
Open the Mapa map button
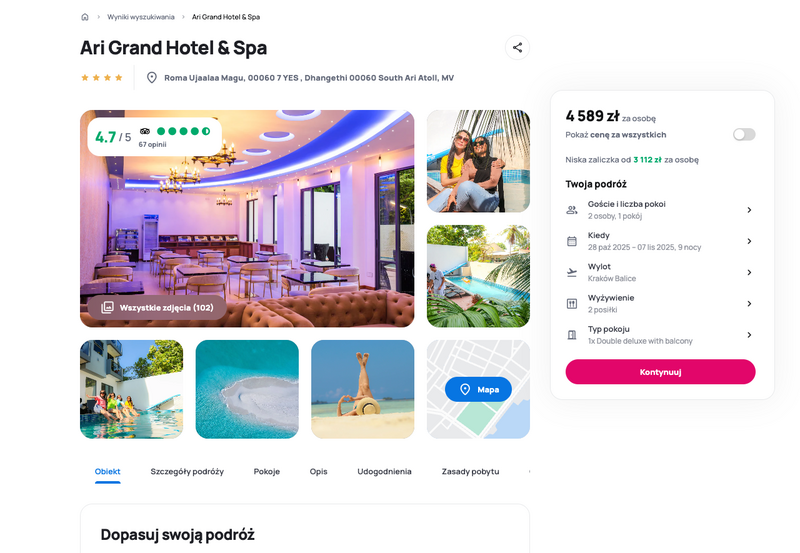[478, 389]
